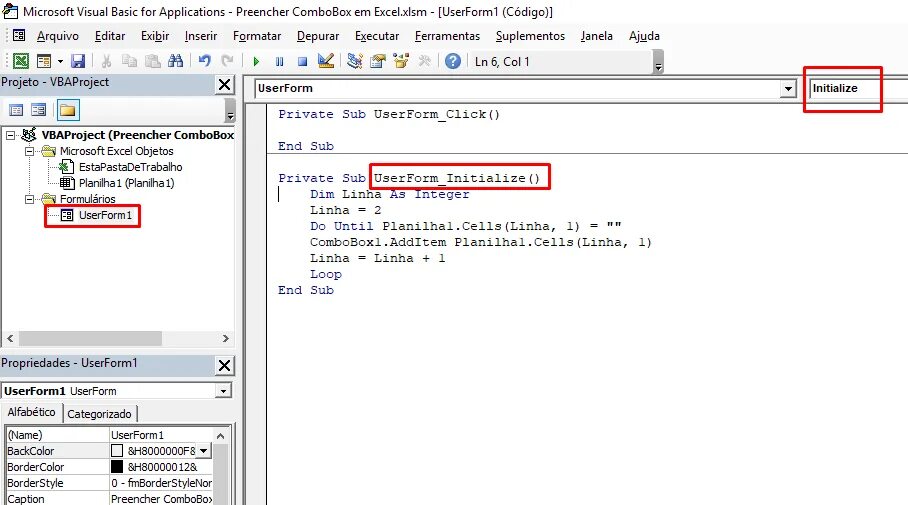The height and width of the screenshot is (505, 908).
Task: Click properties list scroll up arrow
Action: pos(221,436)
